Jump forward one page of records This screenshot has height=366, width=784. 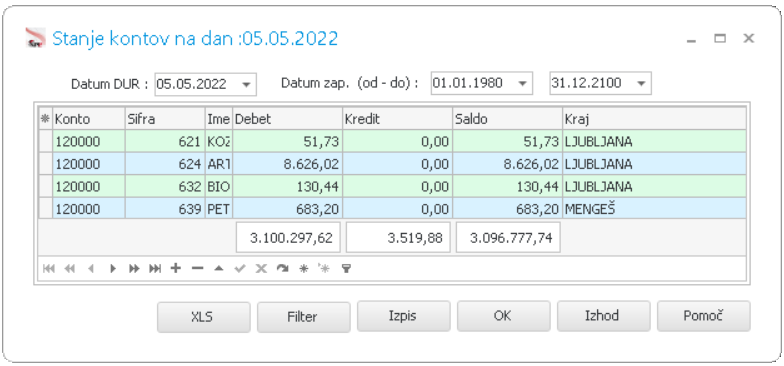[134, 269]
